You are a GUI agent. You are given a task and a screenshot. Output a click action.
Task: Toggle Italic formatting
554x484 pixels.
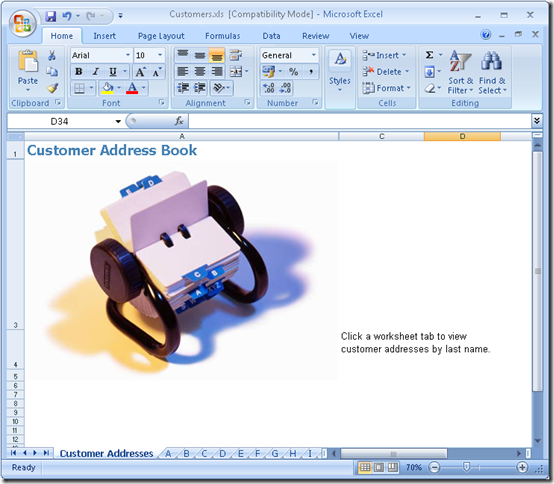tap(95, 72)
